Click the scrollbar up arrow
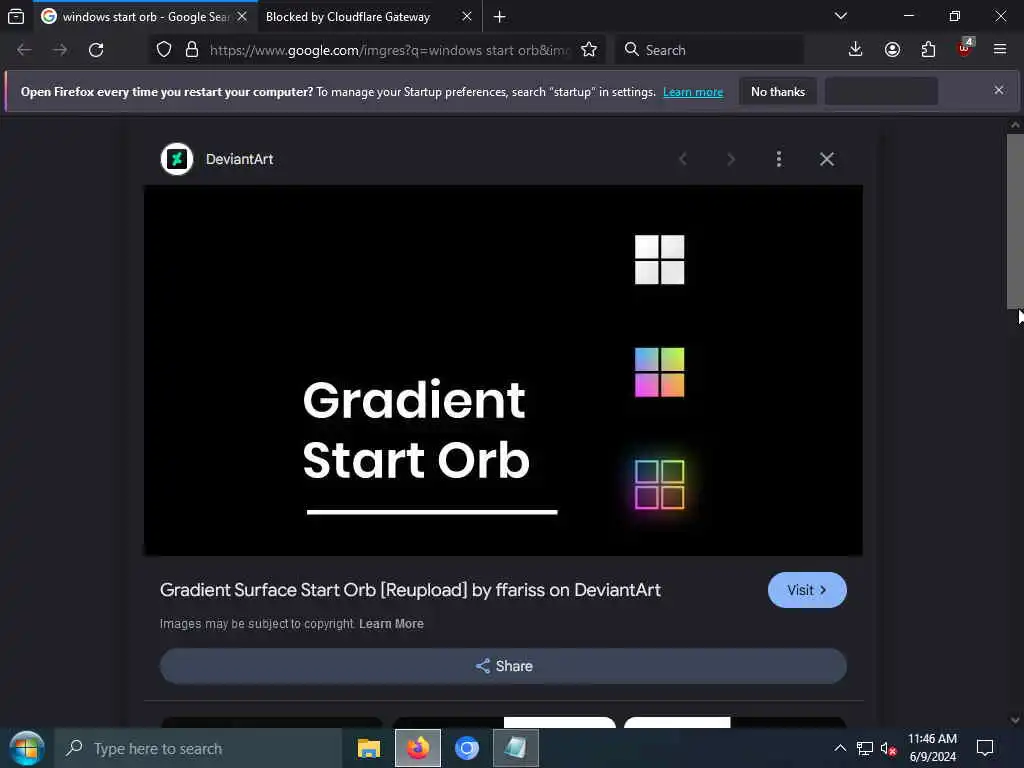Image resolution: width=1024 pixels, height=768 pixels. click(1015, 124)
